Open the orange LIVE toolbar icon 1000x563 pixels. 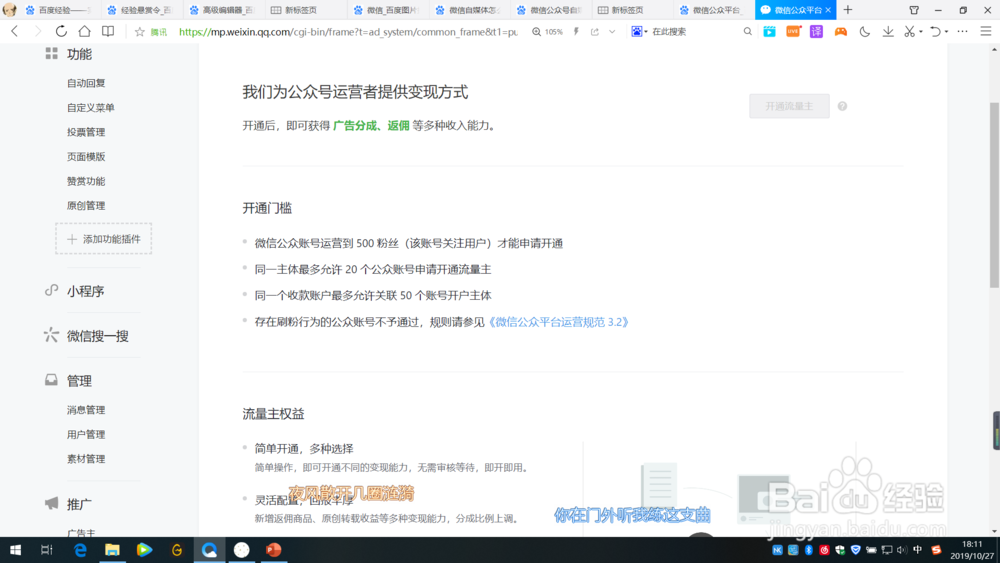pos(793,31)
